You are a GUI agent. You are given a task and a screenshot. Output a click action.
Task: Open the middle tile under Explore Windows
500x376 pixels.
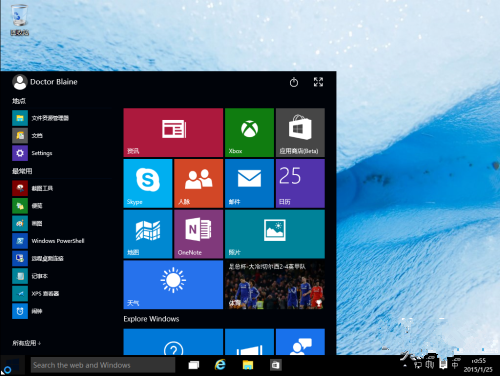click(x=249, y=342)
